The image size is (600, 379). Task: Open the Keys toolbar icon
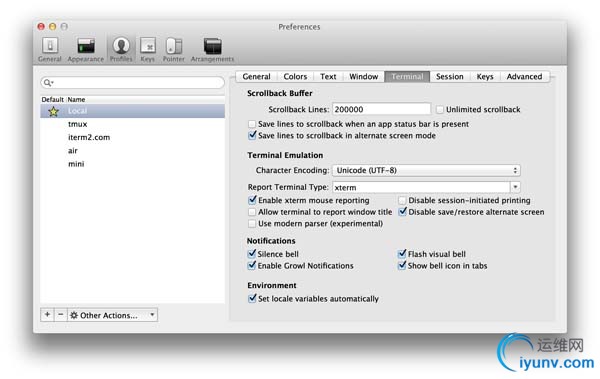coord(148,49)
